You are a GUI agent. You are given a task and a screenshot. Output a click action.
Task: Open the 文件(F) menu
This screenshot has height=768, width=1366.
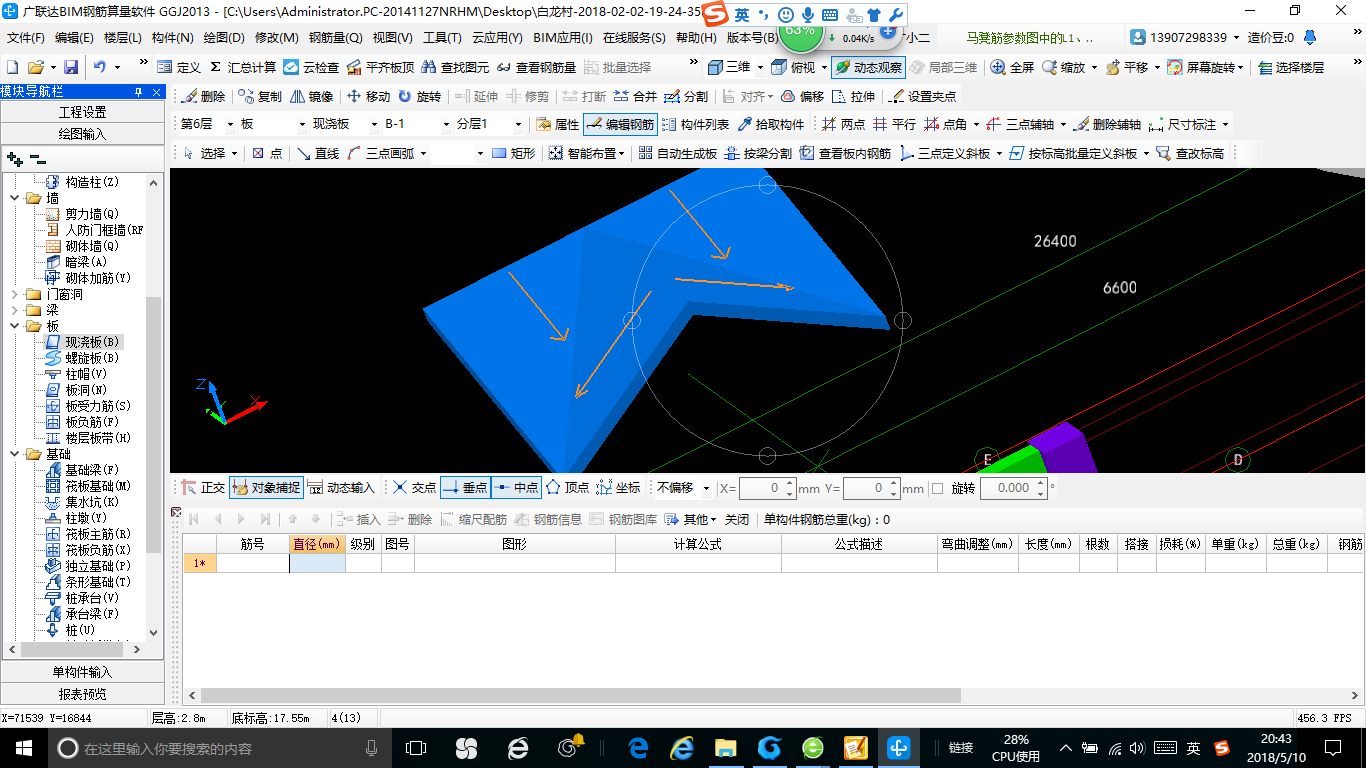[x=26, y=38]
